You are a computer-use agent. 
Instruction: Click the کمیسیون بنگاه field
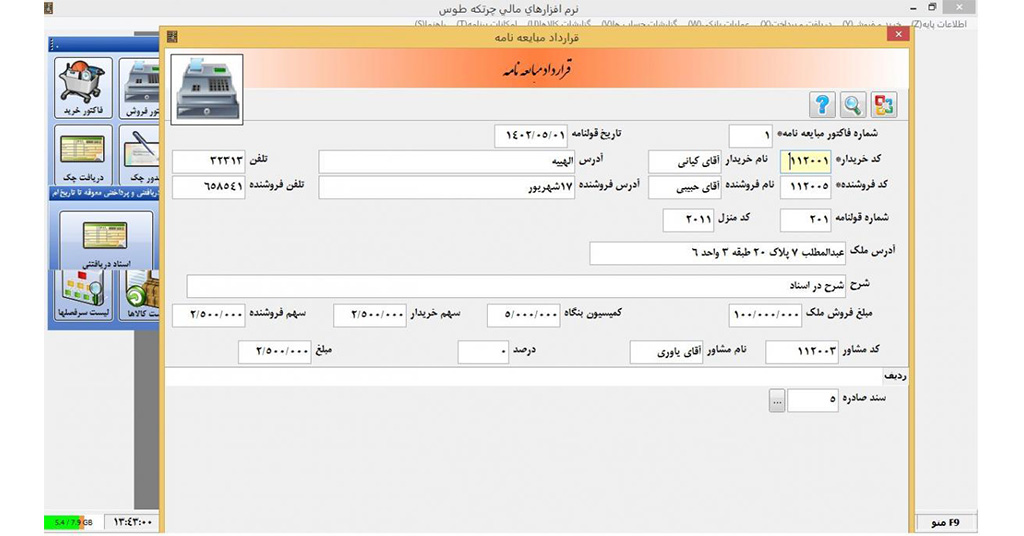click(524, 315)
